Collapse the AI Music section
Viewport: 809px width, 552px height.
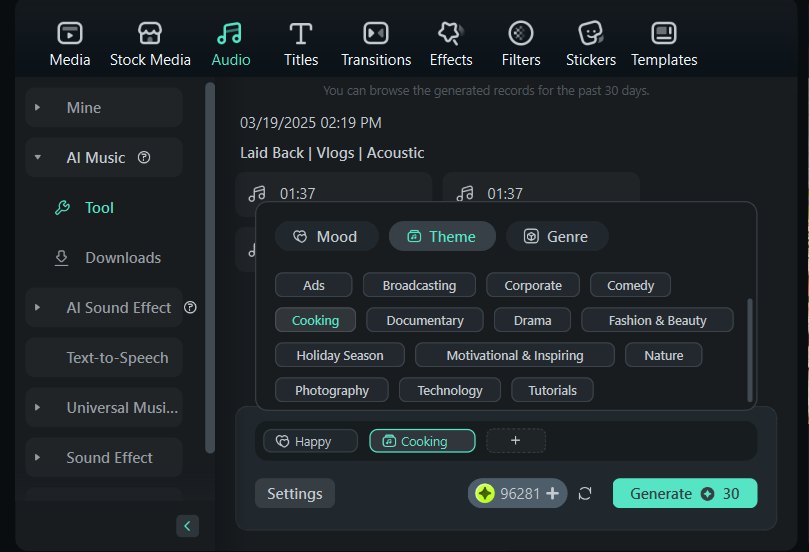pyautogui.click(x=37, y=157)
